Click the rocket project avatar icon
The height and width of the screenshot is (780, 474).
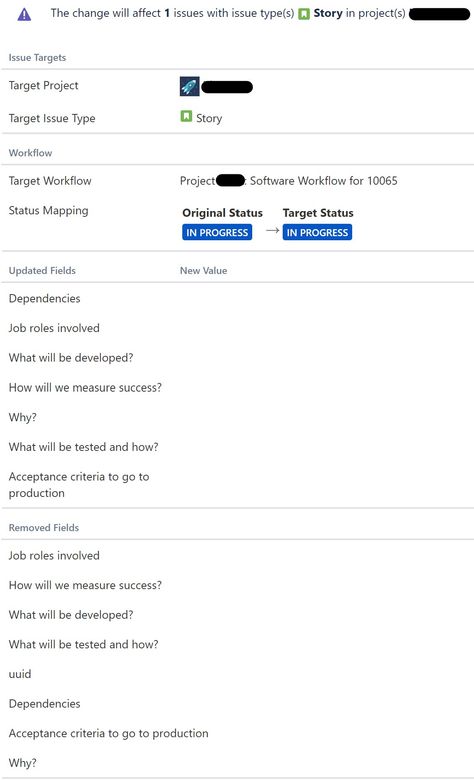coord(190,86)
